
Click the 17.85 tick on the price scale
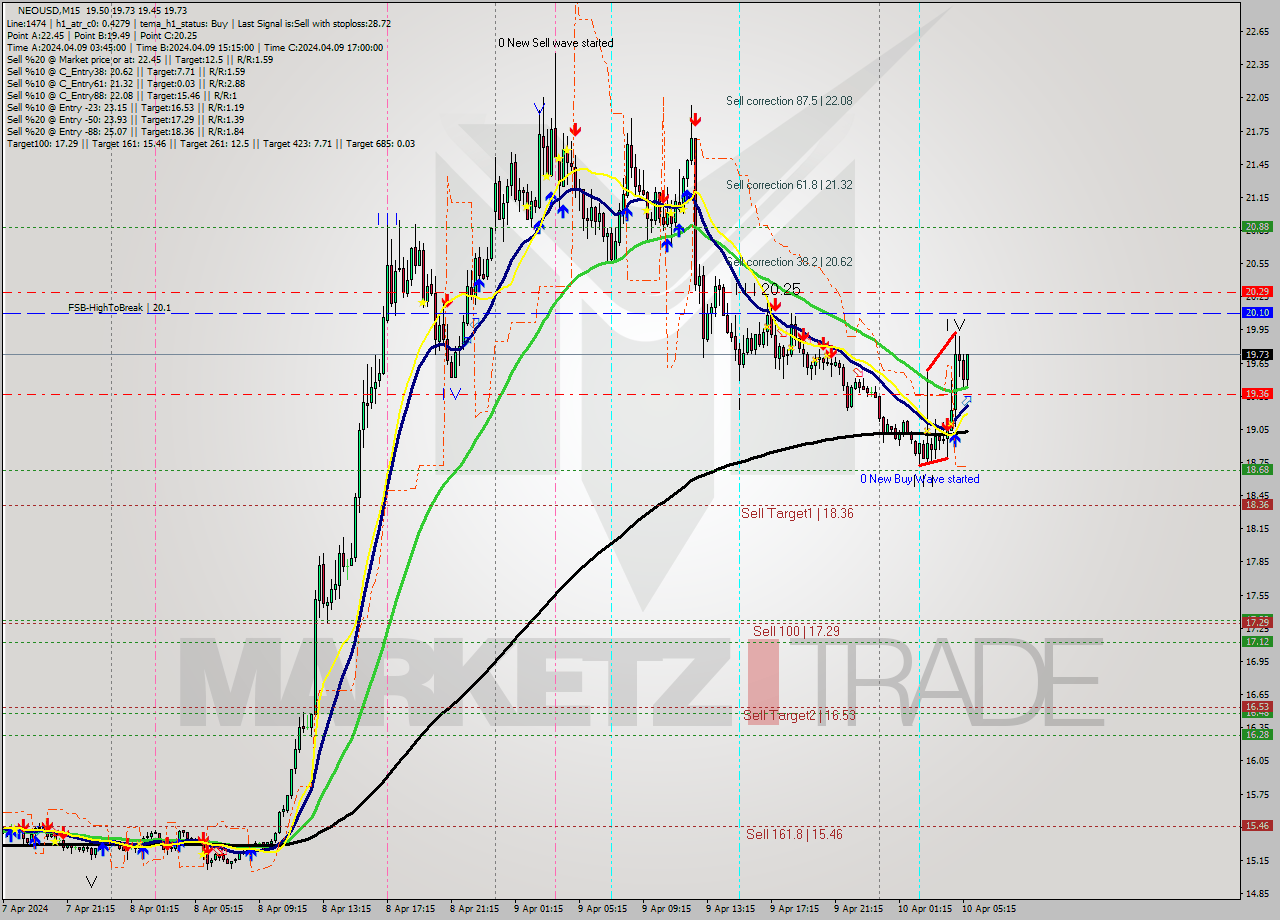(x=1258, y=562)
